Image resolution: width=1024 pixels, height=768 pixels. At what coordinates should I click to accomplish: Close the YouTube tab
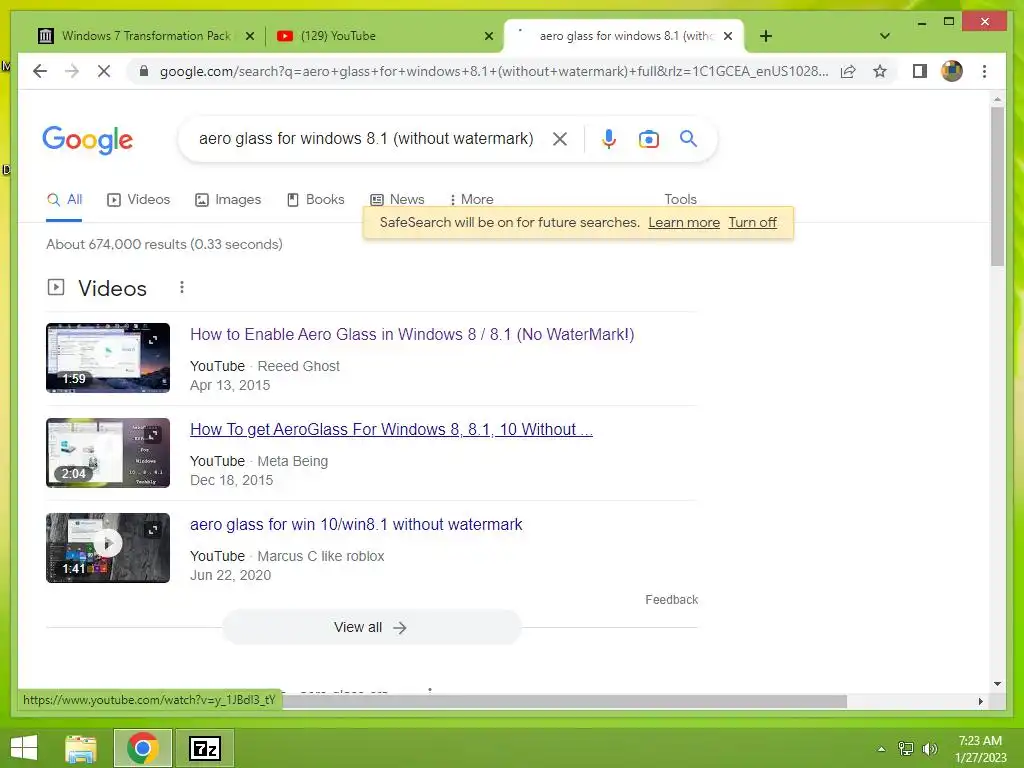488,36
